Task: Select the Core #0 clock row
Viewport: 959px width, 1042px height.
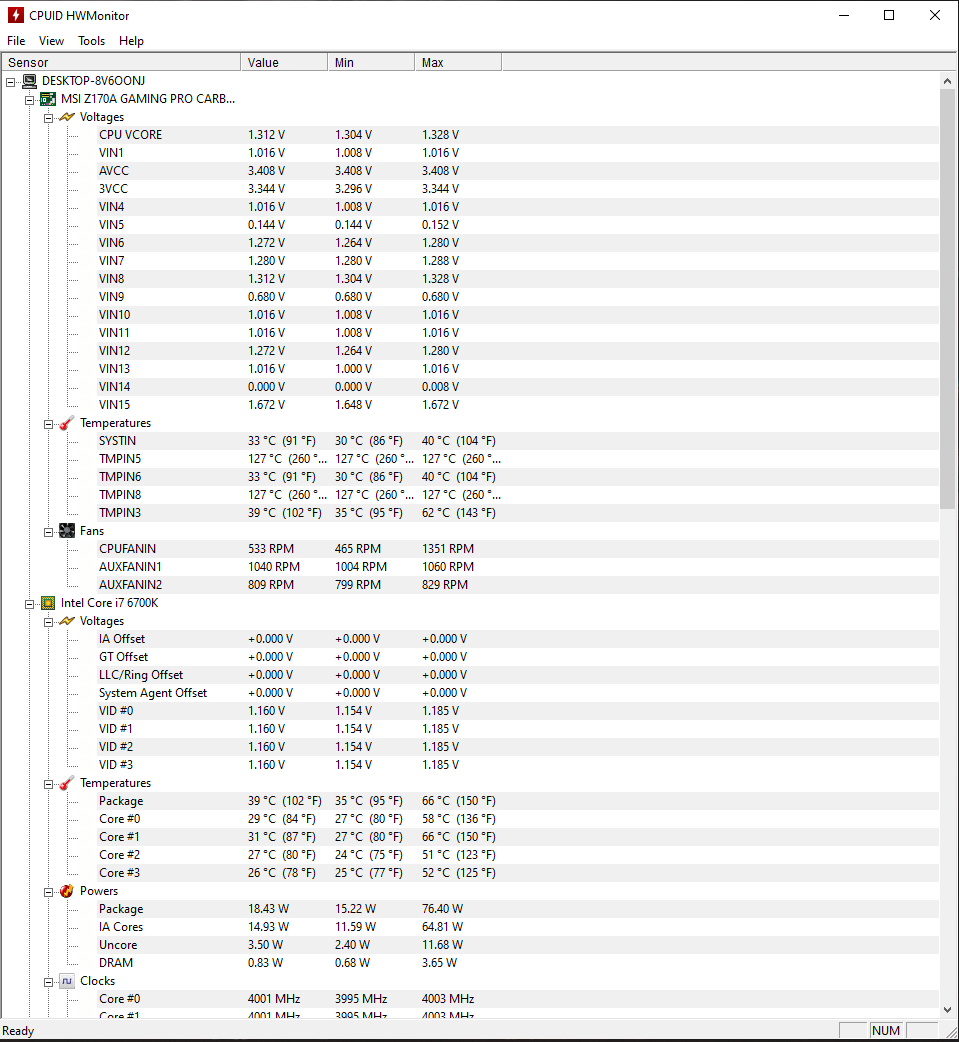Action: [x=518, y=999]
